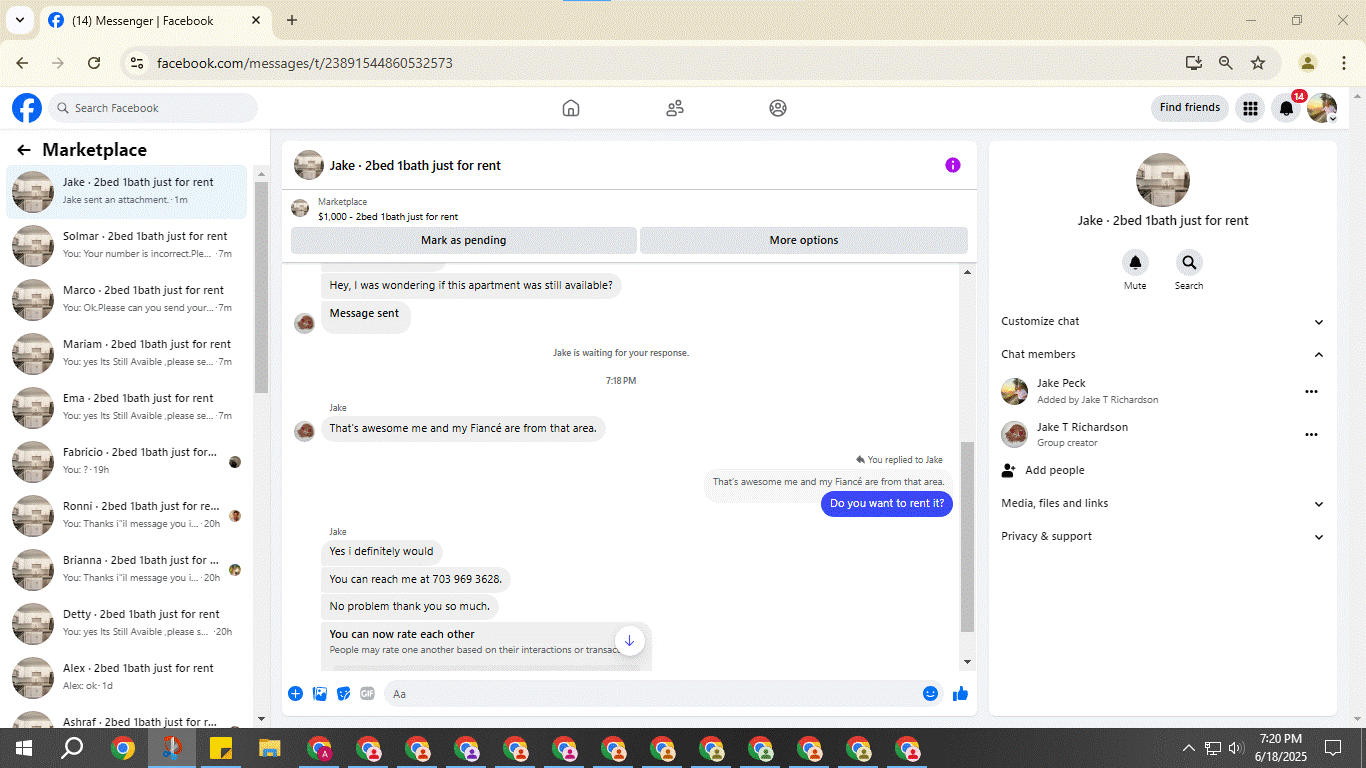Image resolution: width=1366 pixels, height=768 pixels.
Task: Click message 'You can reach me at 703 969 3628.'
Action: 416,579
